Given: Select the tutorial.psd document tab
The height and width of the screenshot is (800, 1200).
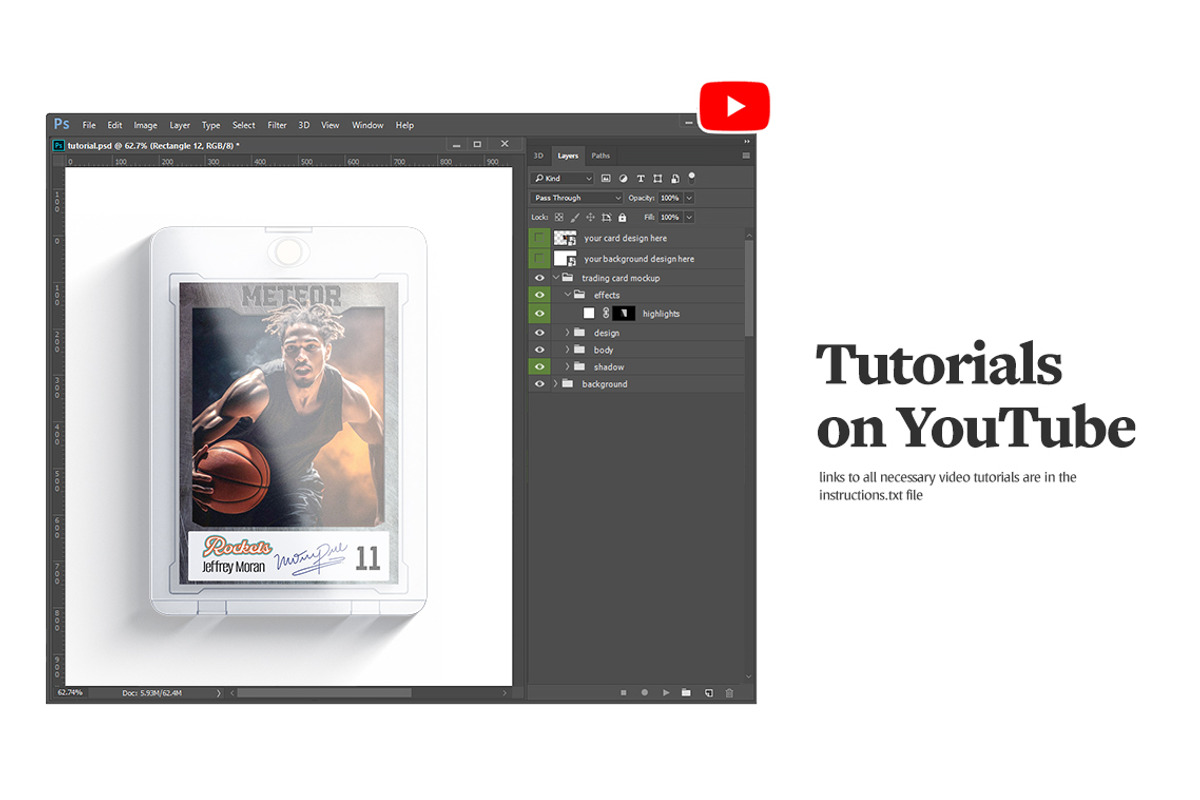Looking at the screenshot, I should [x=151, y=145].
